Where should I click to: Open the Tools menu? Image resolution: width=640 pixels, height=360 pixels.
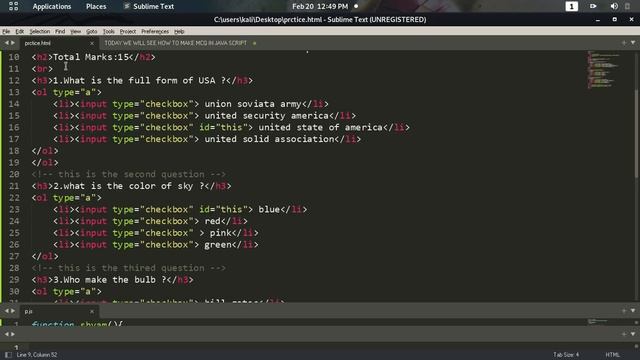point(109,31)
